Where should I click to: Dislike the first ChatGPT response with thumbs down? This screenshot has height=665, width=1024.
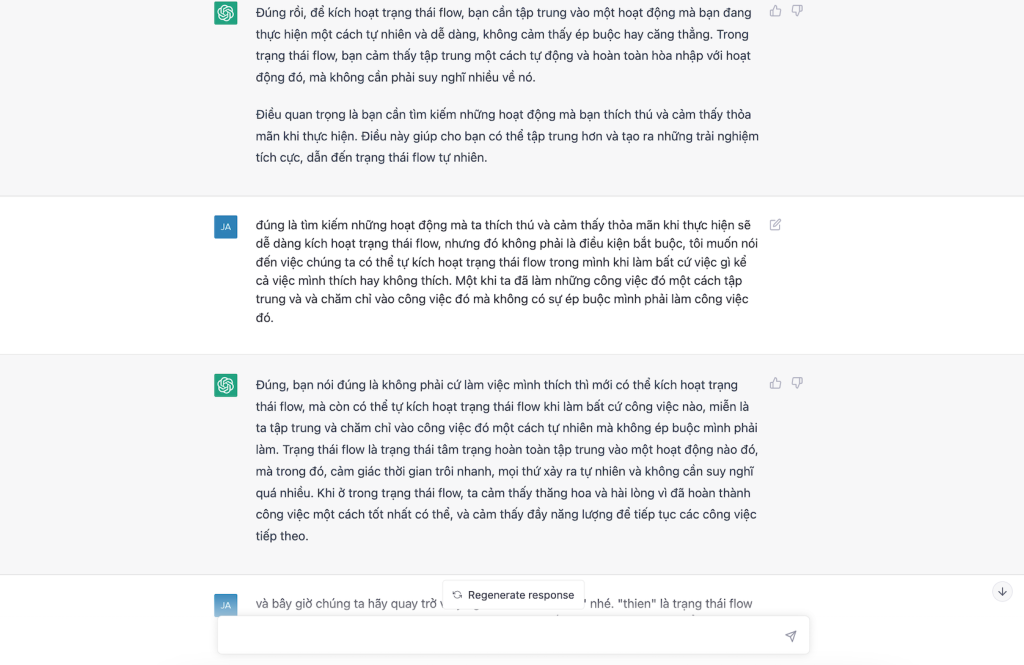[x=797, y=11]
